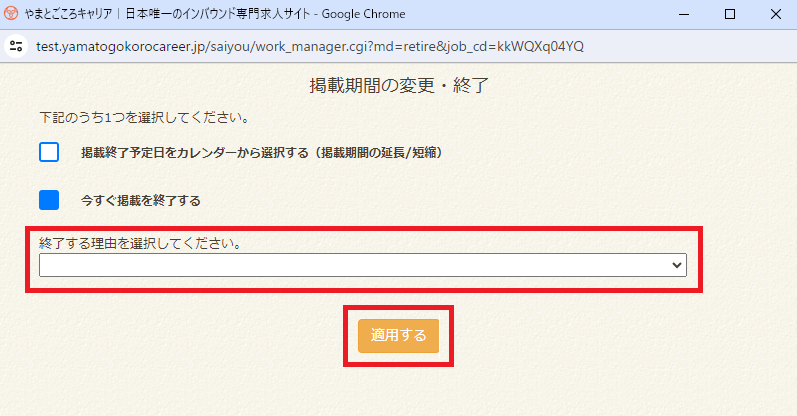Click the window title text in title bar
The height and width of the screenshot is (416, 797).
coord(190,14)
